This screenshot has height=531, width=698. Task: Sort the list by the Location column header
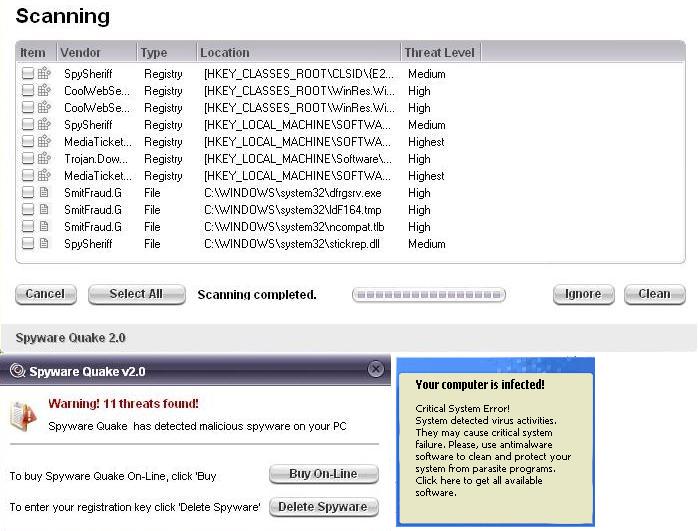click(x=299, y=52)
